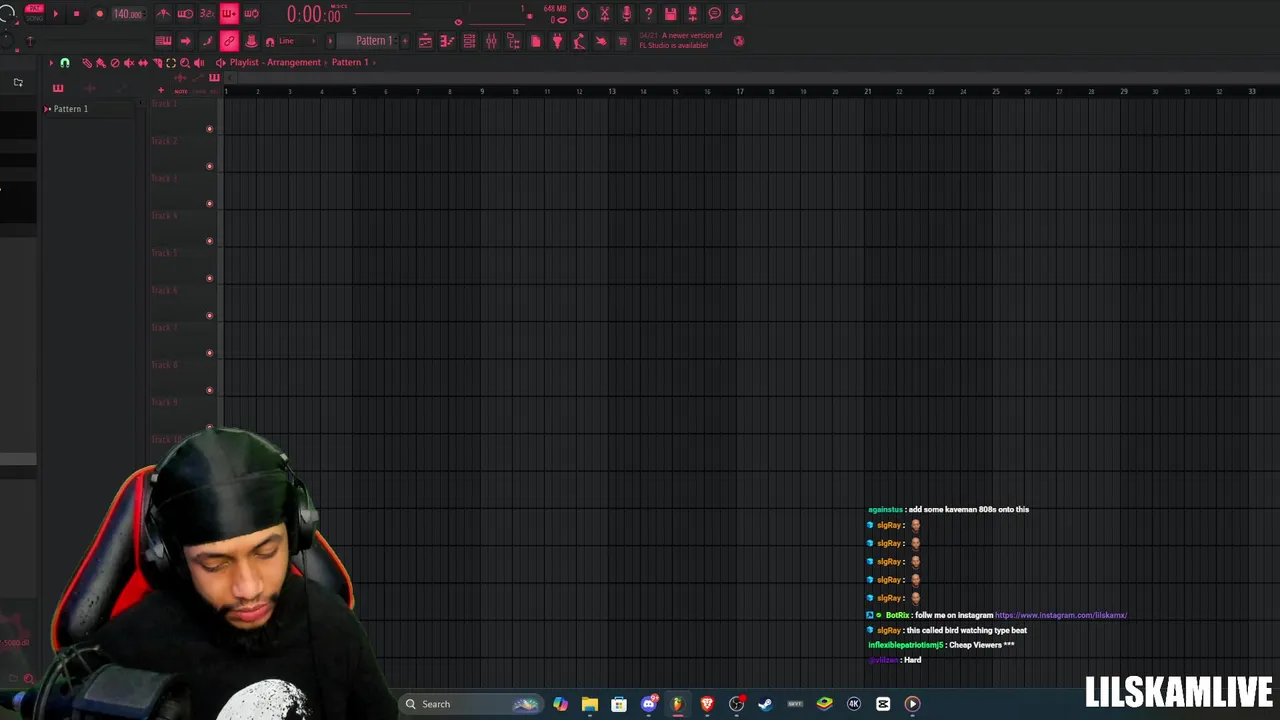This screenshot has width=1280, height=720.
Task: Click the main volume knob
Action: 8,13
